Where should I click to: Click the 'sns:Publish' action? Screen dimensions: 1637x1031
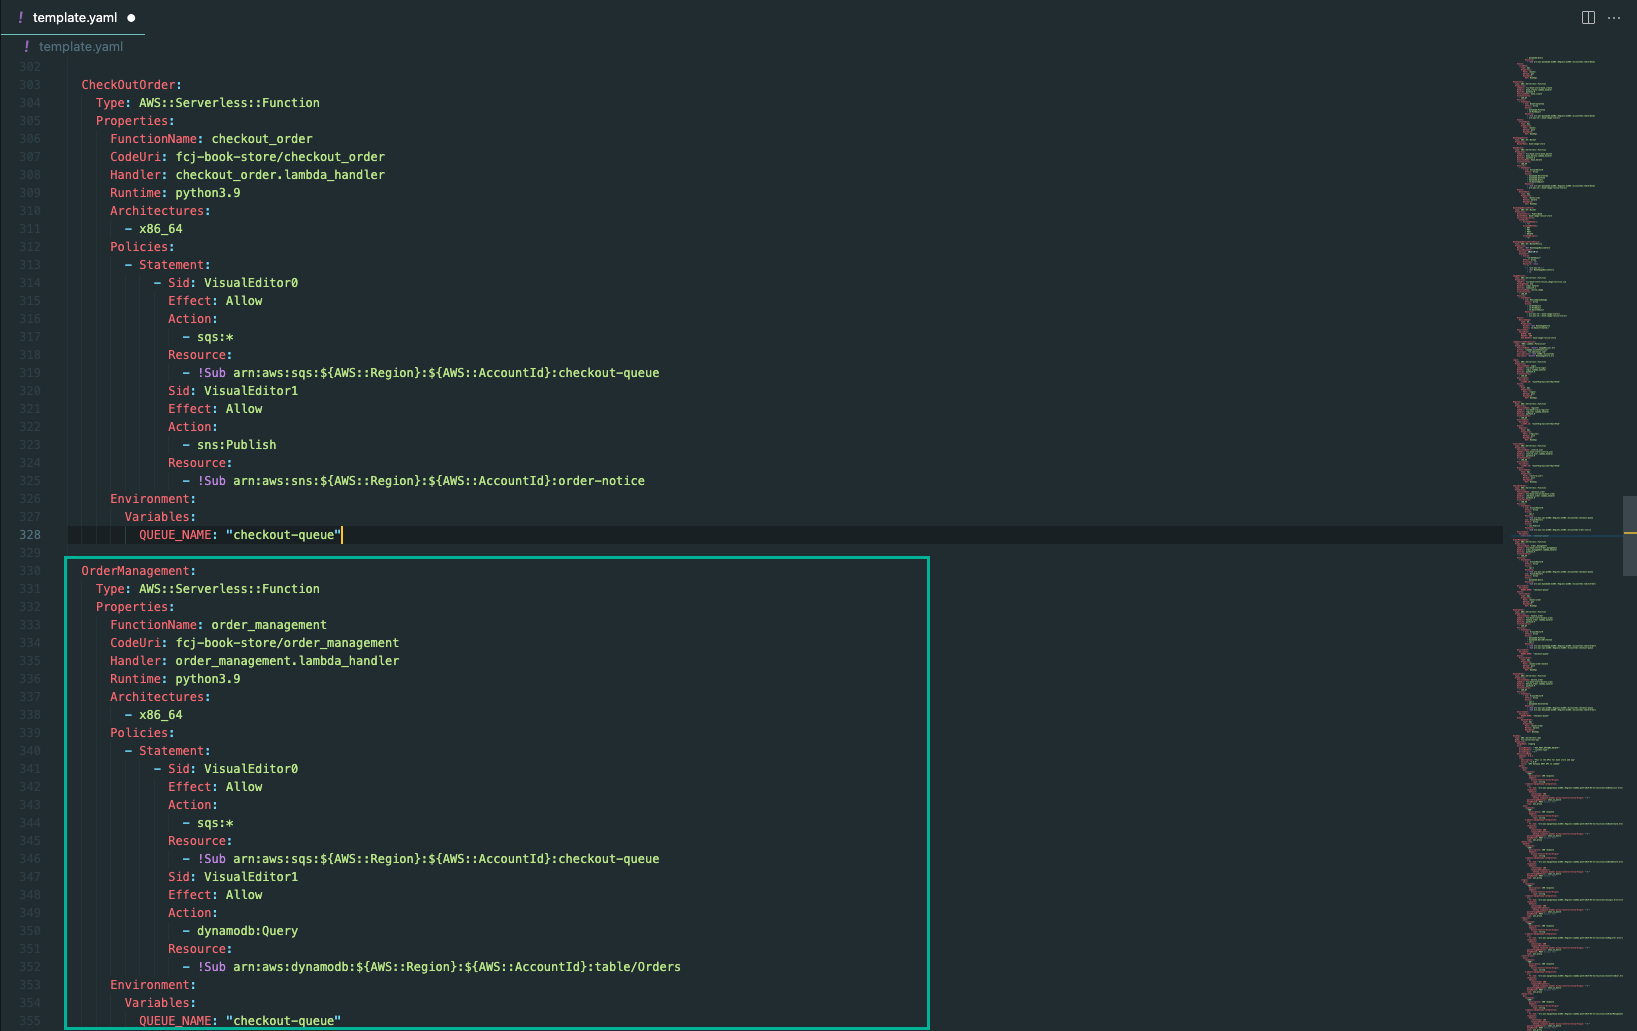point(236,445)
